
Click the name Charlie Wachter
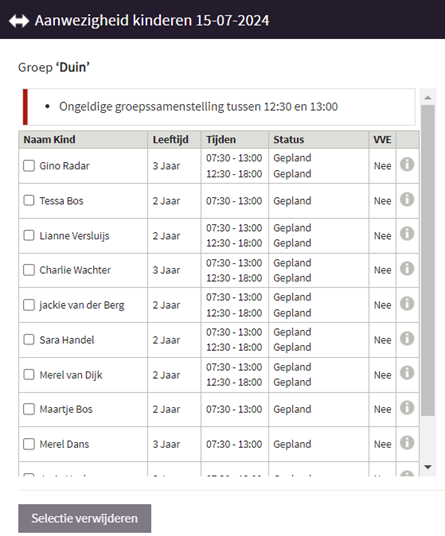click(x=75, y=270)
